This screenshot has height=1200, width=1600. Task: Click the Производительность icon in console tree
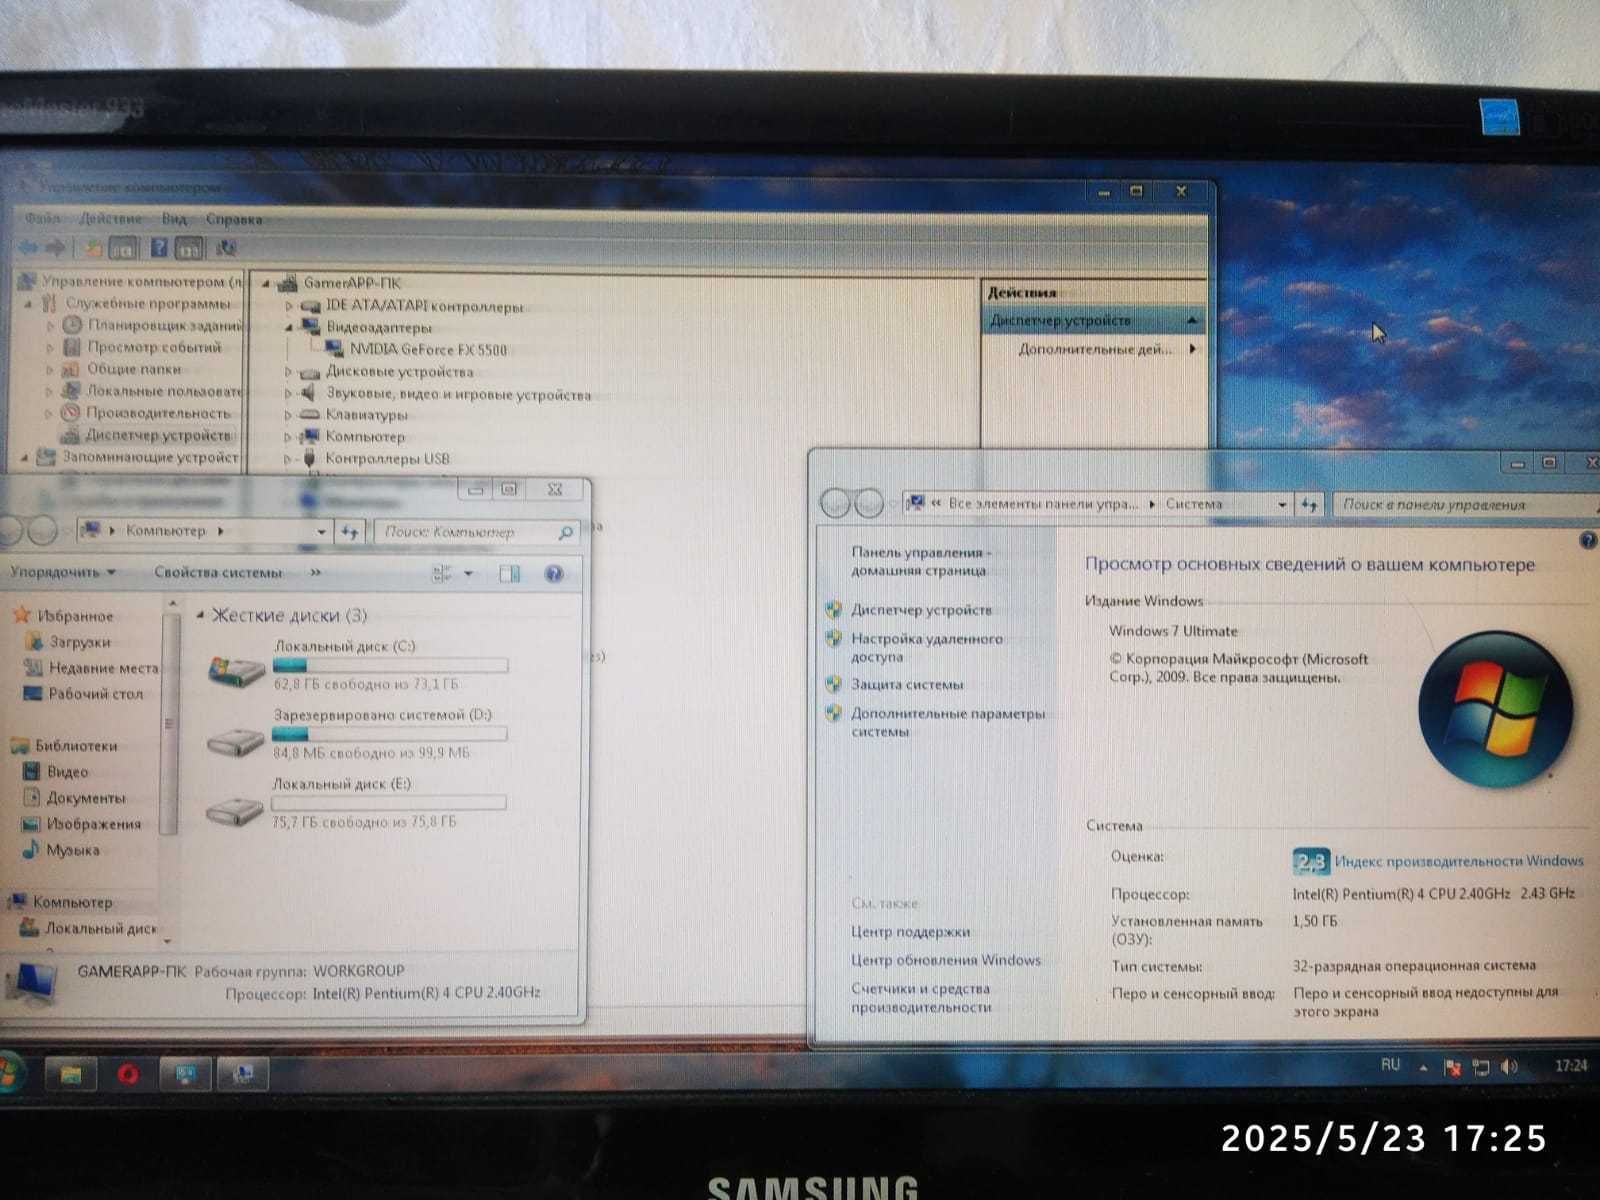point(70,413)
